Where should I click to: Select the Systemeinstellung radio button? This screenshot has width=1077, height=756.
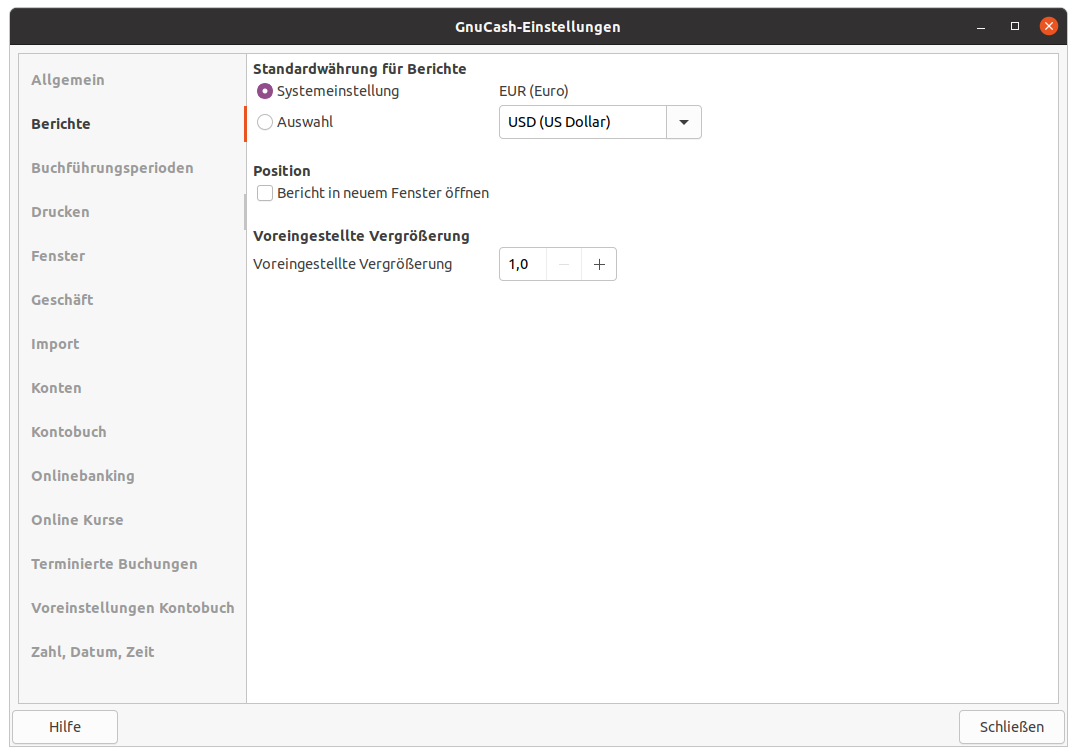tap(265, 91)
